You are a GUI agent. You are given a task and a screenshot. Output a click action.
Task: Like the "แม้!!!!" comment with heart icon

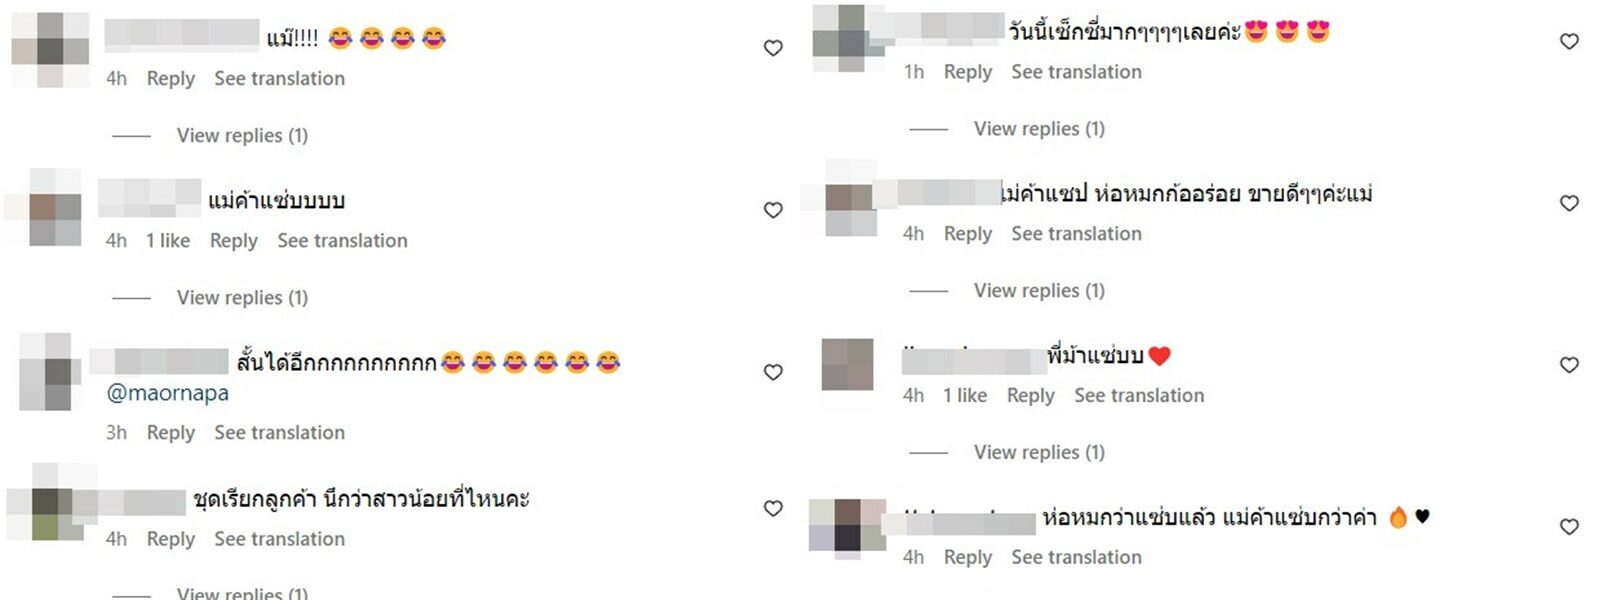(x=773, y=48)
